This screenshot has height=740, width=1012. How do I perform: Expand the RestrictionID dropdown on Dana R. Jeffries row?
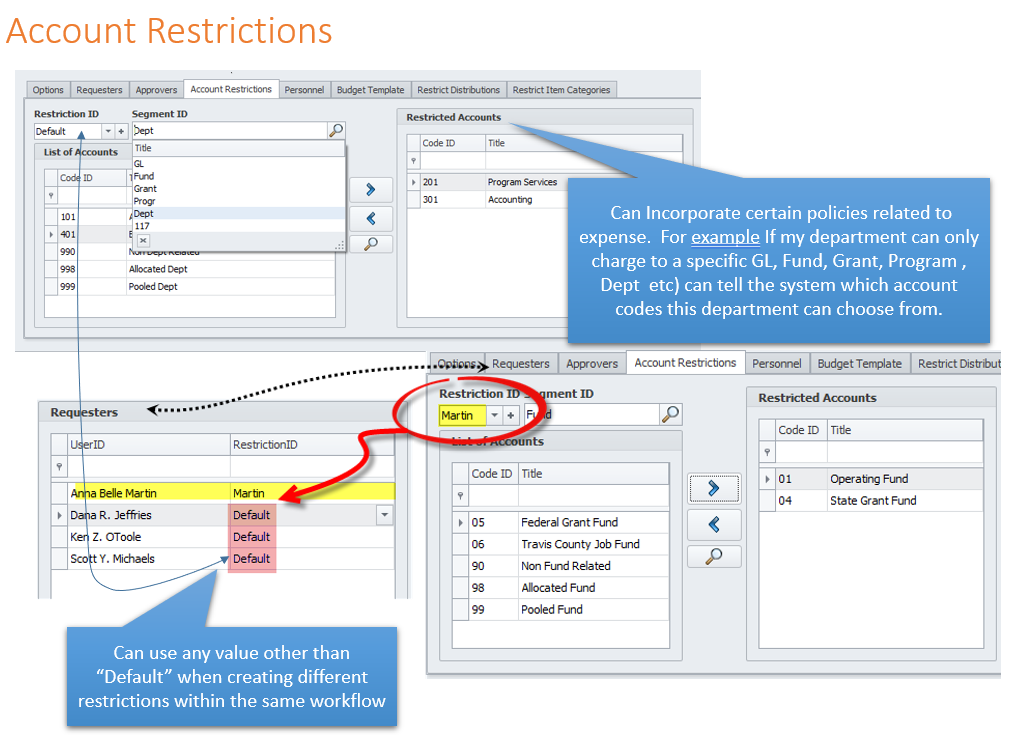[384, 515]
